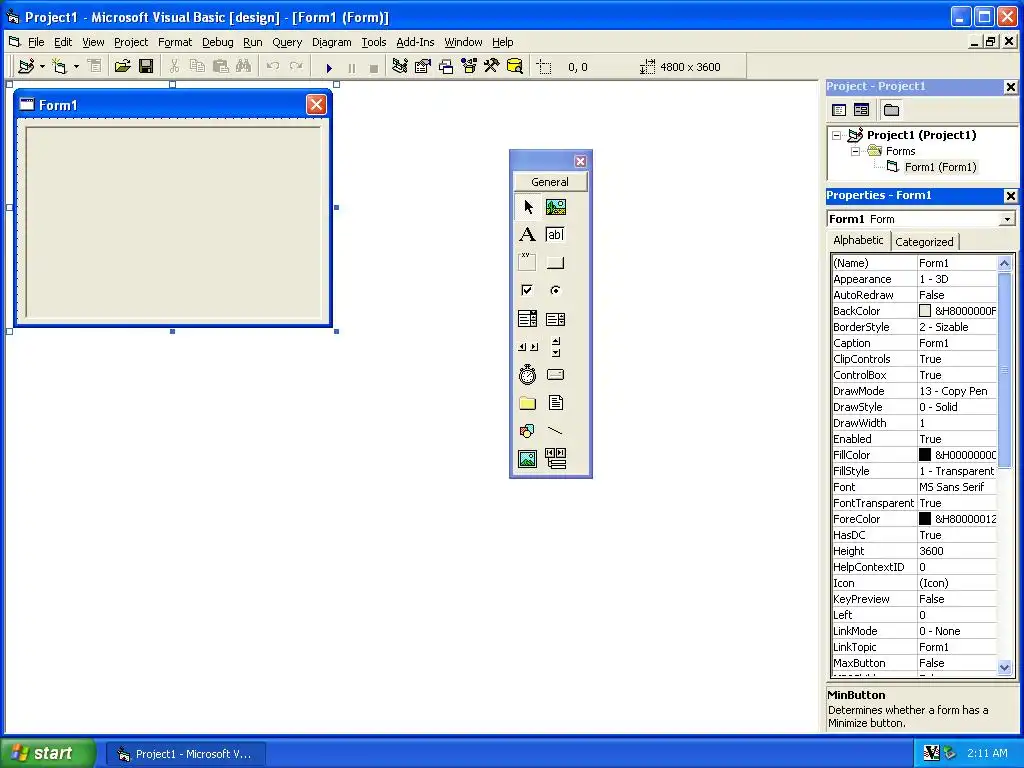
Task: Switch to the Alphabetic tab
Action: point(858,240)
